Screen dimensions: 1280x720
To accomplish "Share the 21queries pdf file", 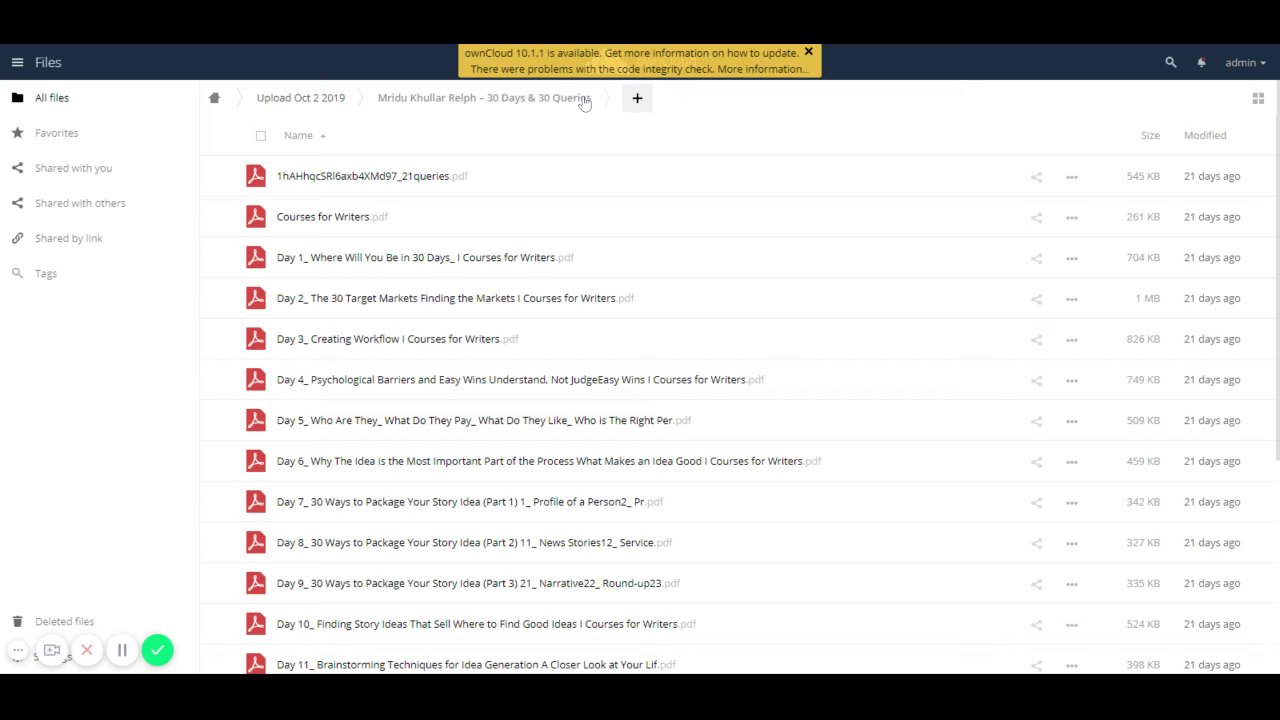I will click(1036, 177).
